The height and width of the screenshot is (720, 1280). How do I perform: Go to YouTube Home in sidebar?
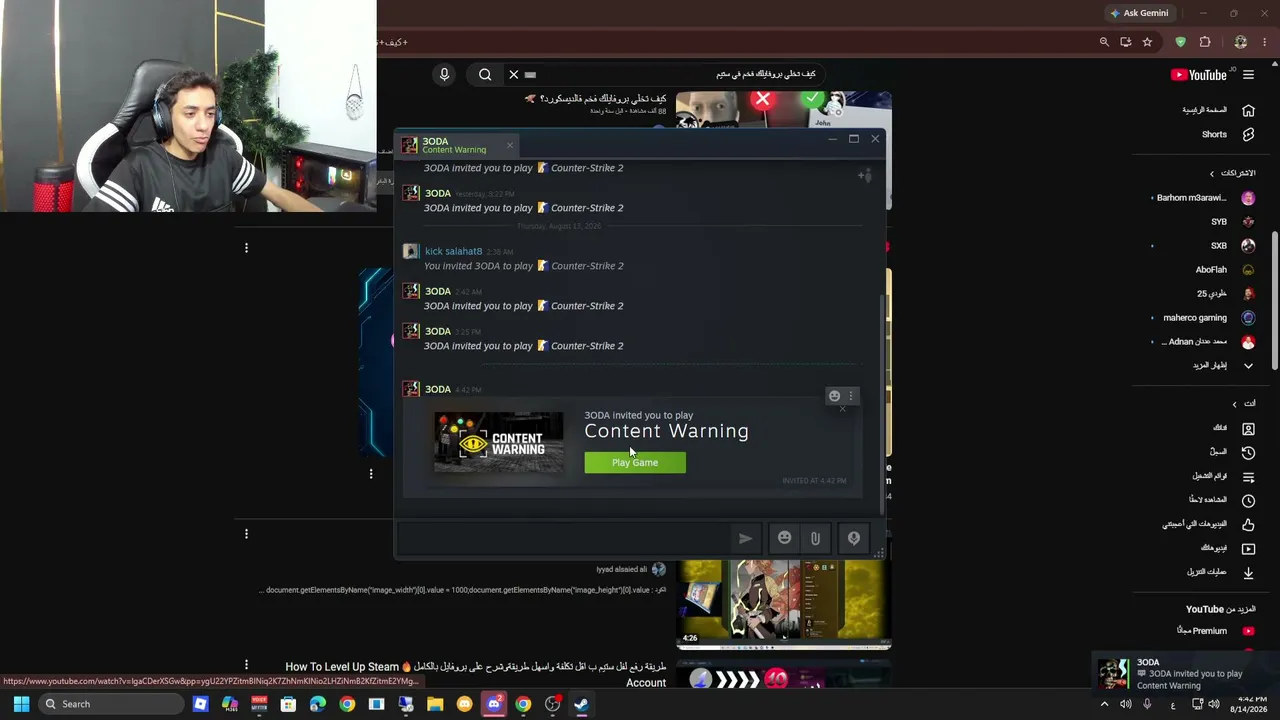click(x=1217, y=110)
